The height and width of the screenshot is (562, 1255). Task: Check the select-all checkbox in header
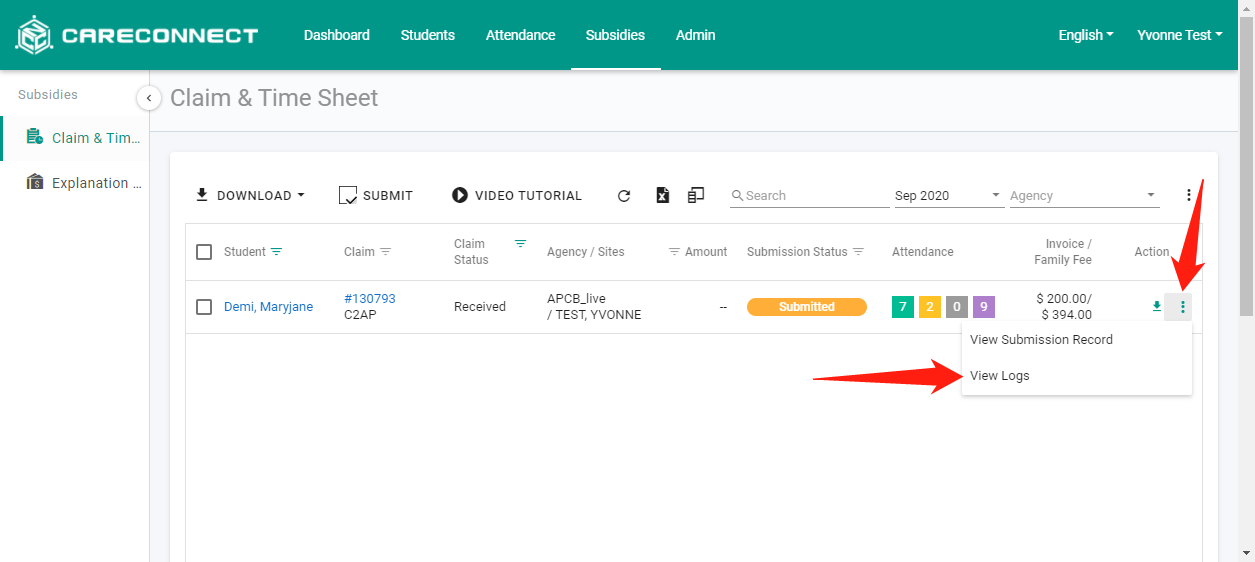[x=204, y=252]
